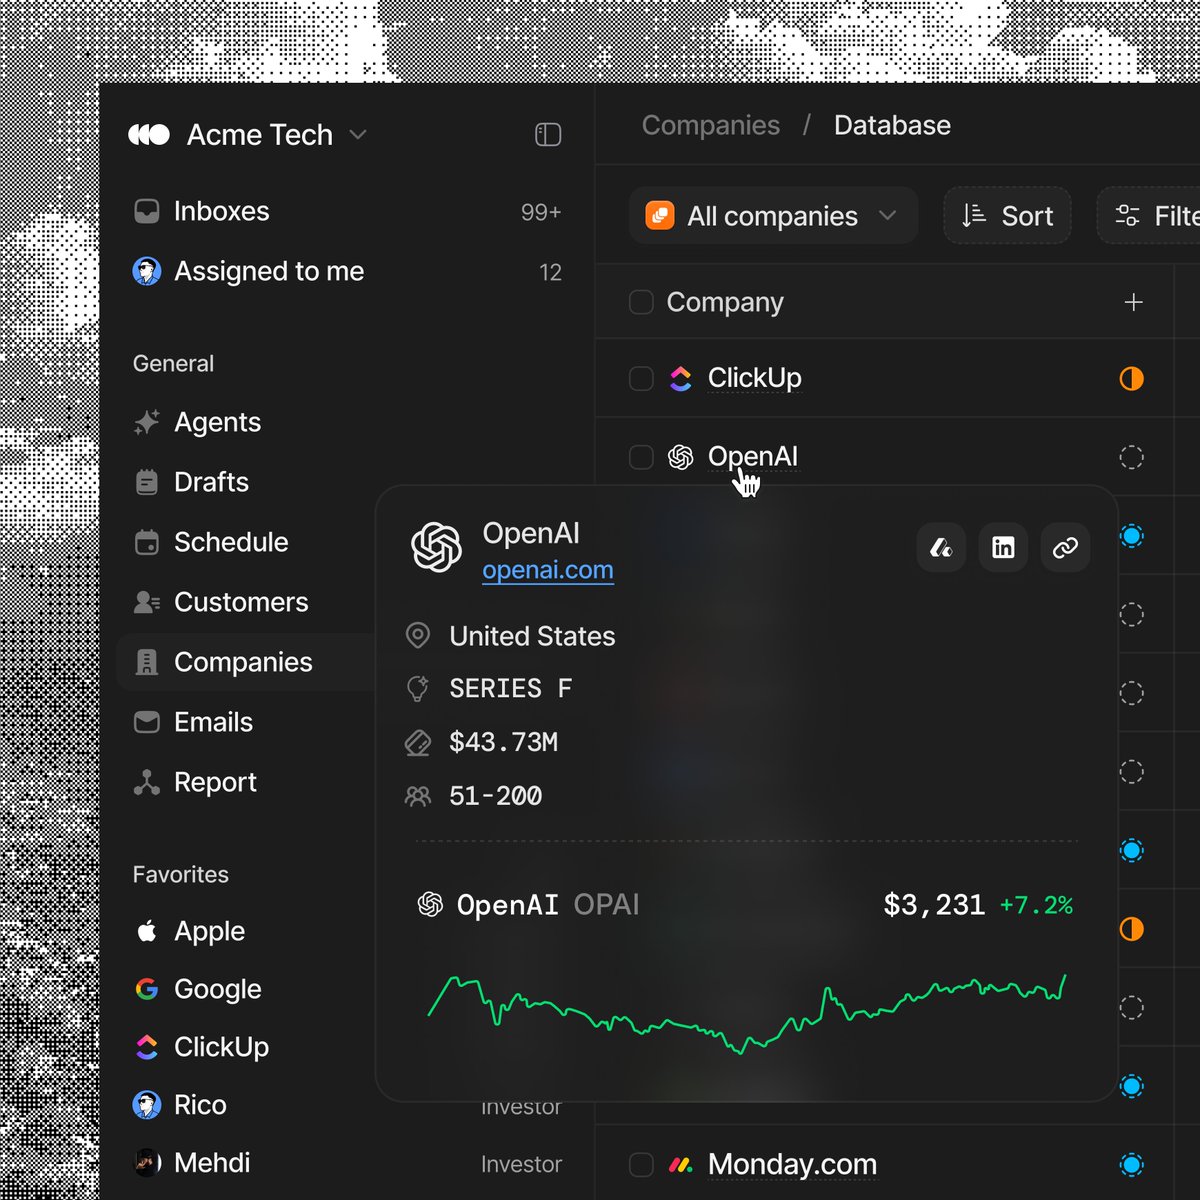
Task: Add a column with the plus icon
Action: click(x=1133, y=302)
